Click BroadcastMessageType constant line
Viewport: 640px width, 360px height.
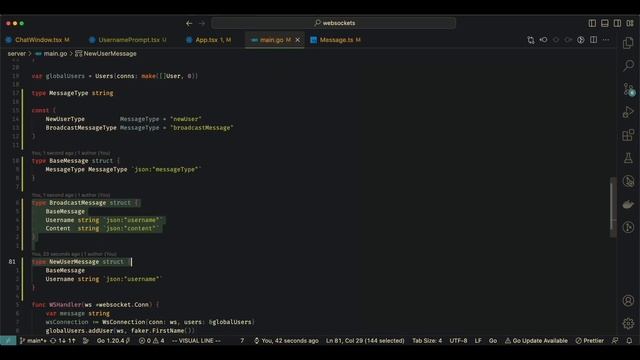[139, 128]
